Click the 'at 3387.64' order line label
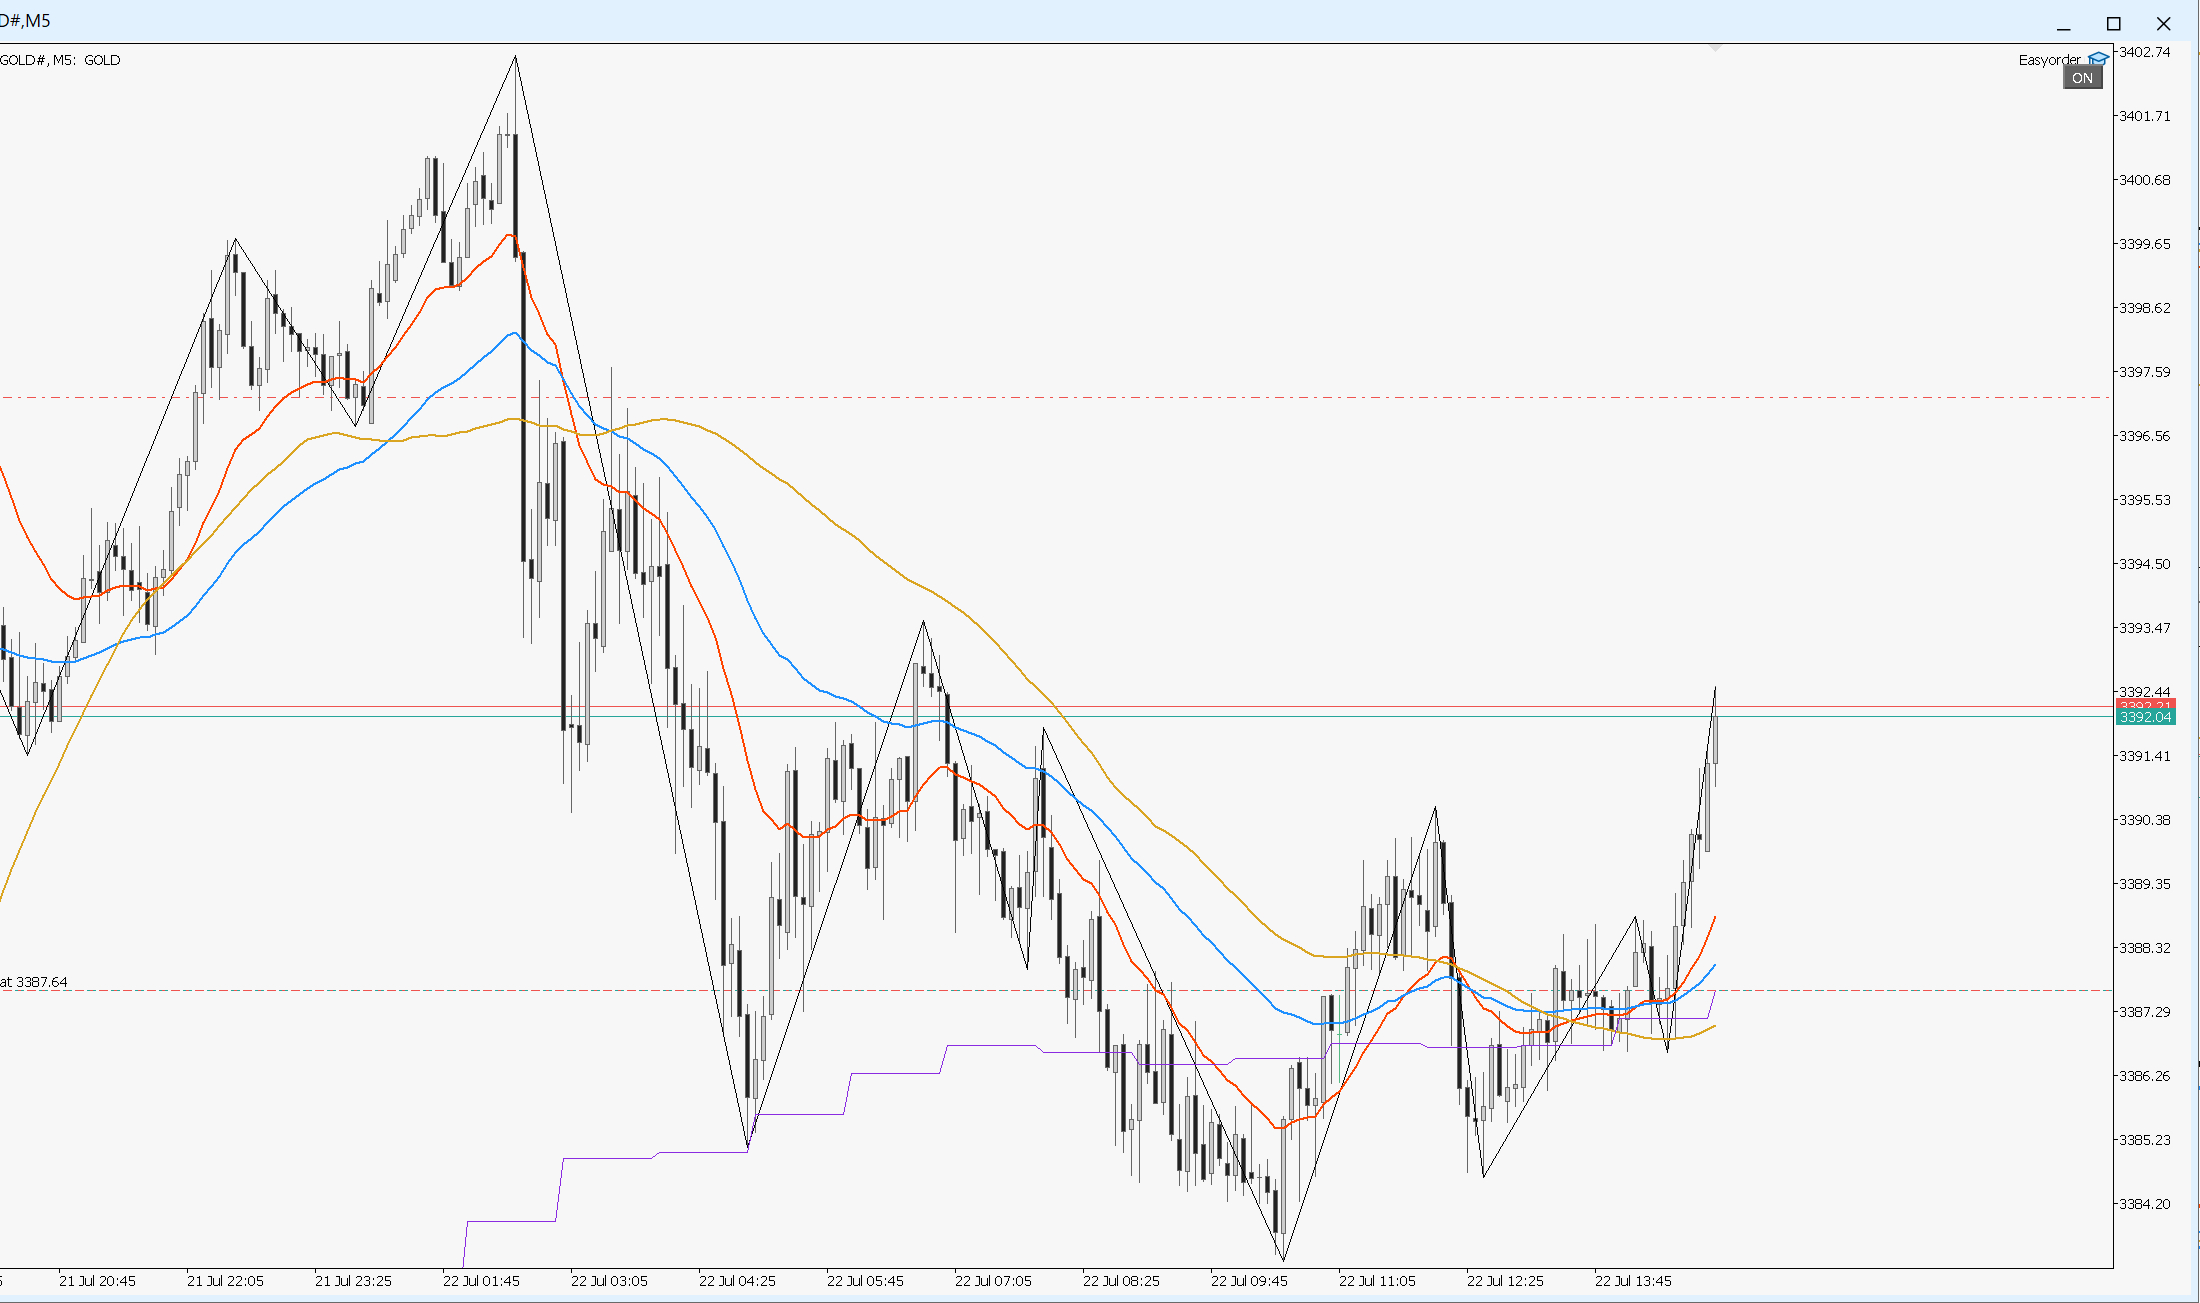This screenshot has width=2200, height=1303. pyautogui.click(x=34, y=982)
